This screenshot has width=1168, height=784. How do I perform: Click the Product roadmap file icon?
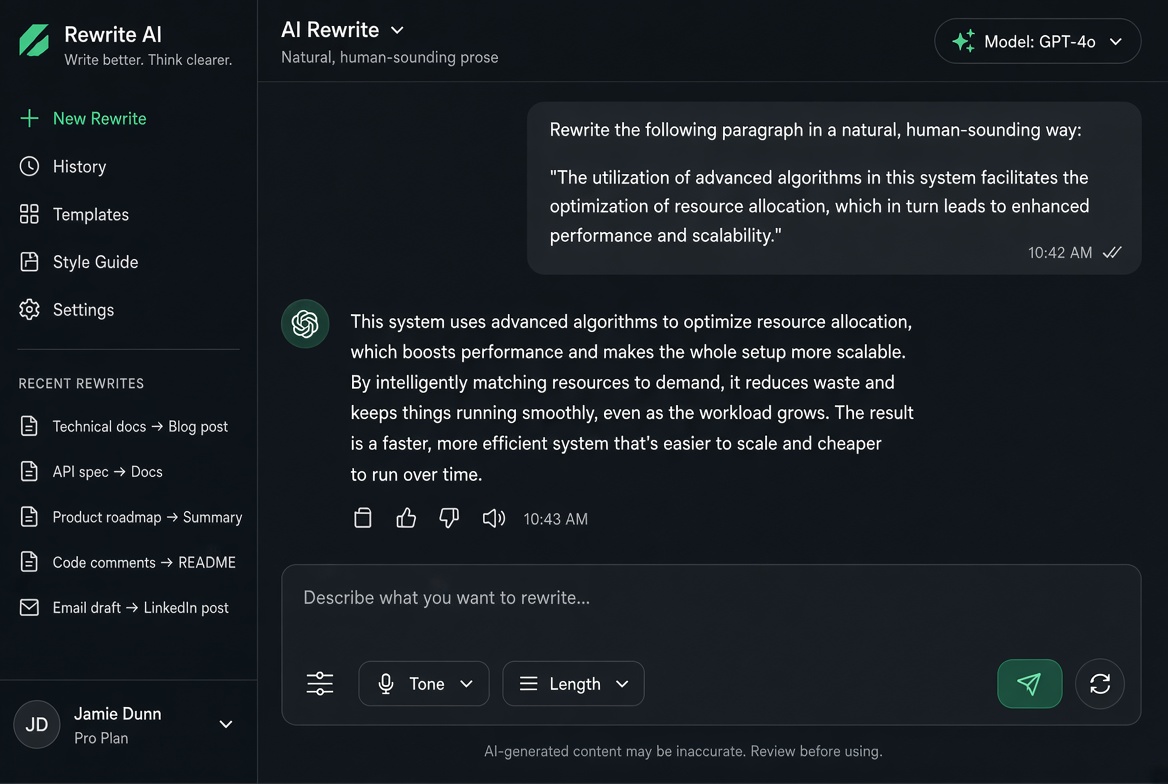point(29,517)
